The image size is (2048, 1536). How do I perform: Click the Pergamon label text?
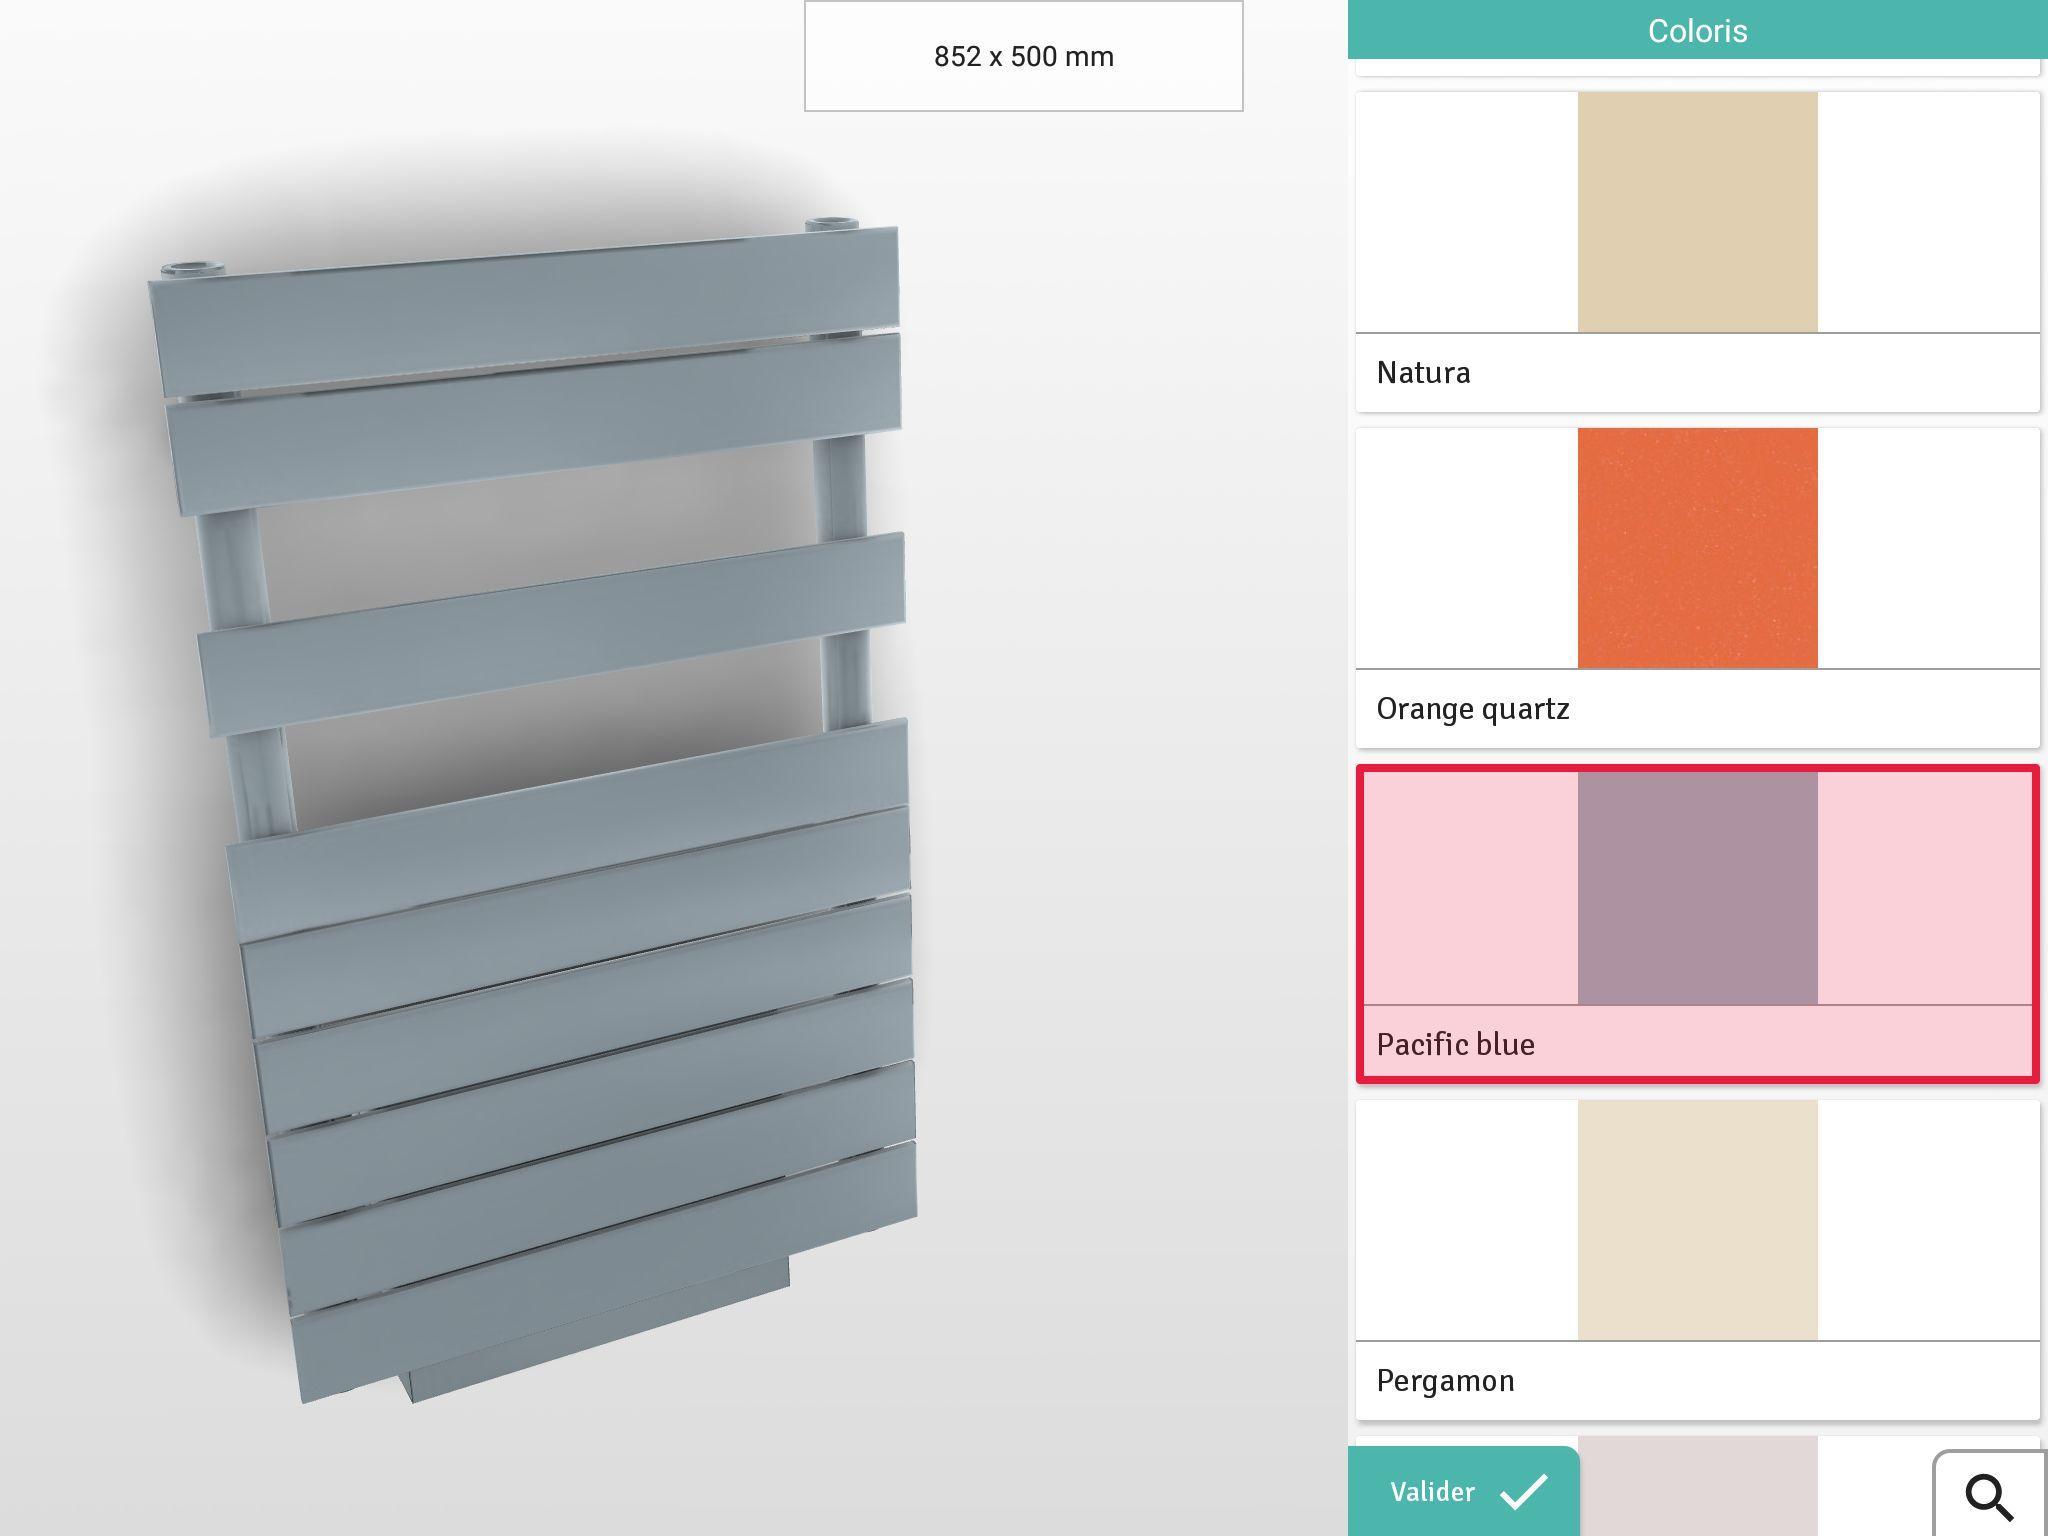pos(1445,1381)
